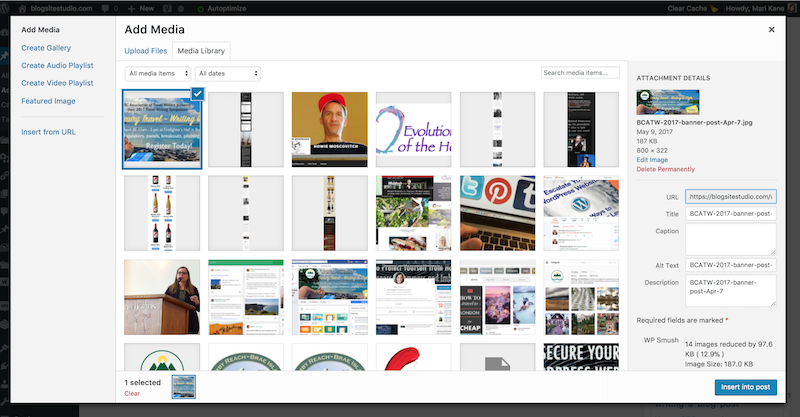Click selected image thumbnail in bottom tray
Image resolution: width=800 pixels, height=417 pixels.
click(183, 386)
